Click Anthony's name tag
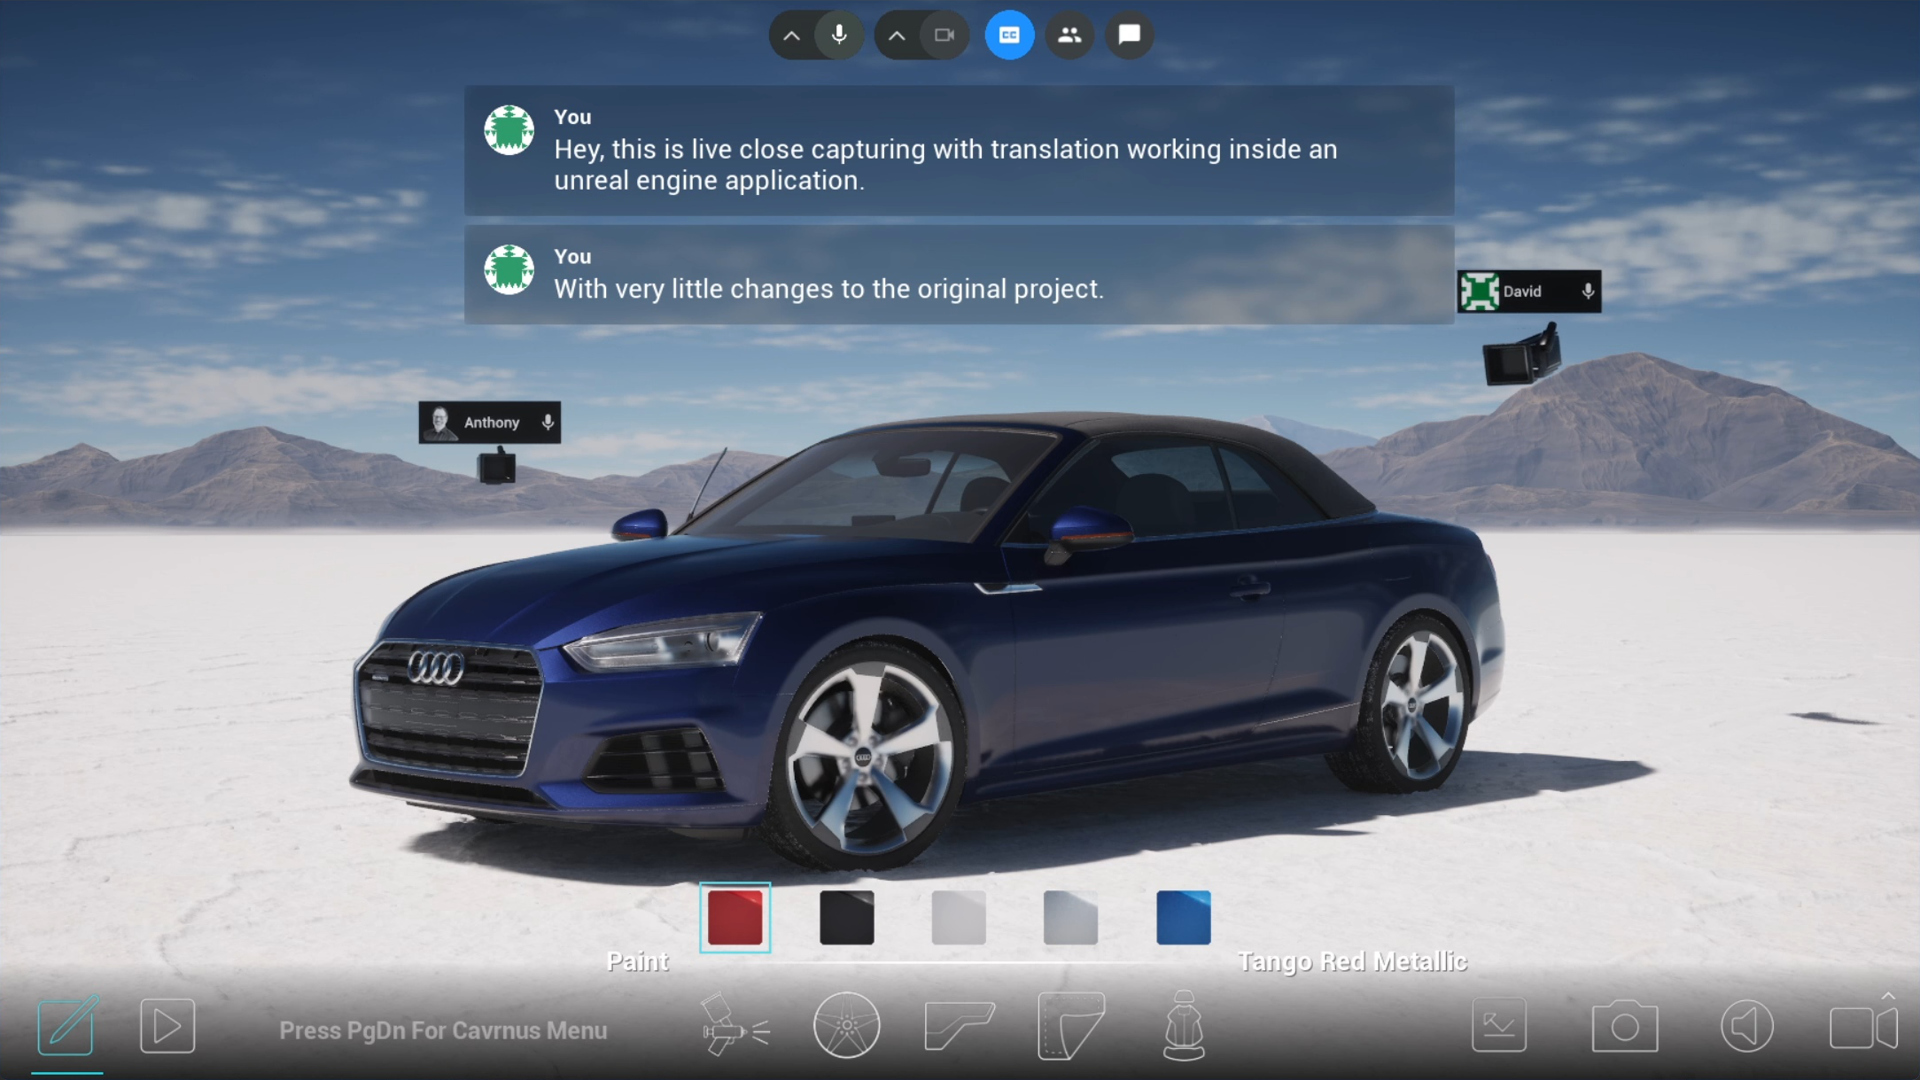The image size is (1920, 1080). pos(491,423)
